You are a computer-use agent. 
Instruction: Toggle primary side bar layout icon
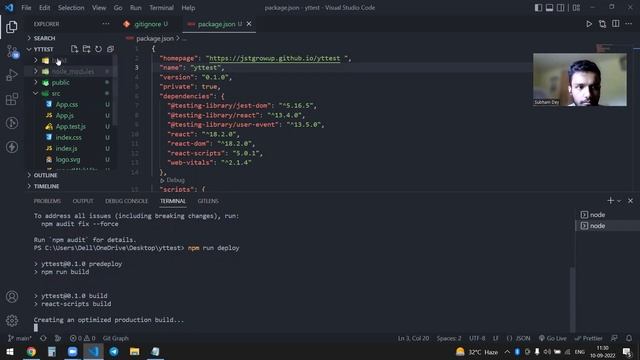(x=538, y=7)
